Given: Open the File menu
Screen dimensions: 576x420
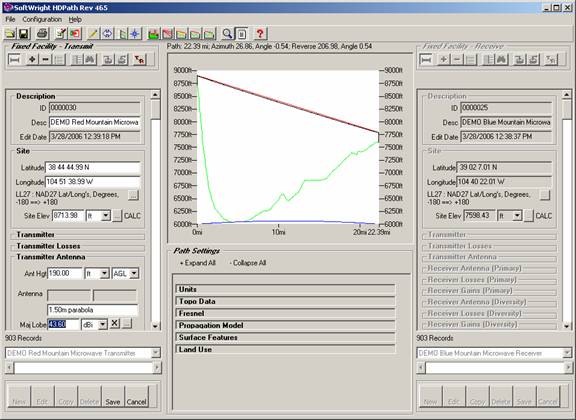Looking at the screenshot, I should [x=10, y=19].
